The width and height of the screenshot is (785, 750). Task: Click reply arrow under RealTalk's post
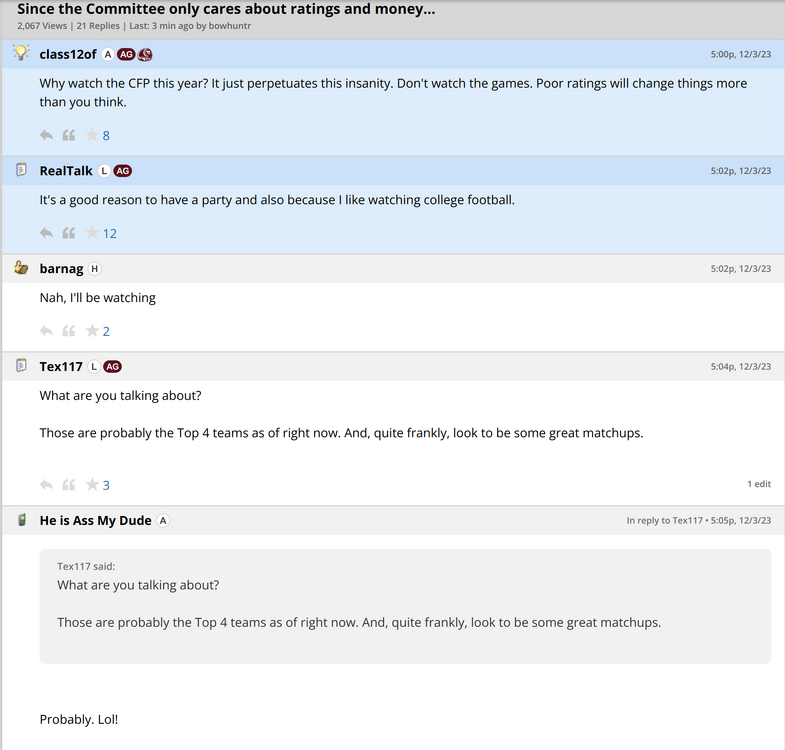[46, 233]
